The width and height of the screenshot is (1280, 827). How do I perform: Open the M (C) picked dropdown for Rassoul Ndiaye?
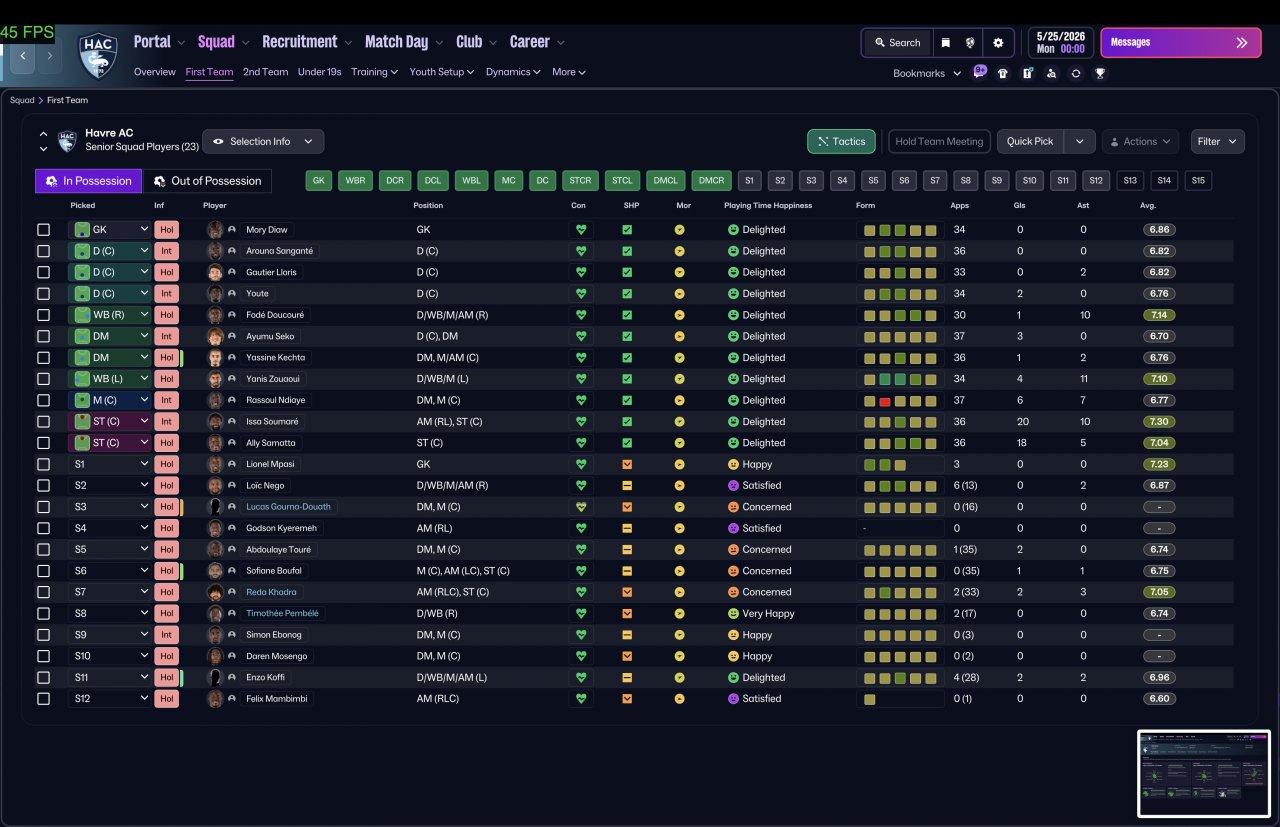[110, 400]
